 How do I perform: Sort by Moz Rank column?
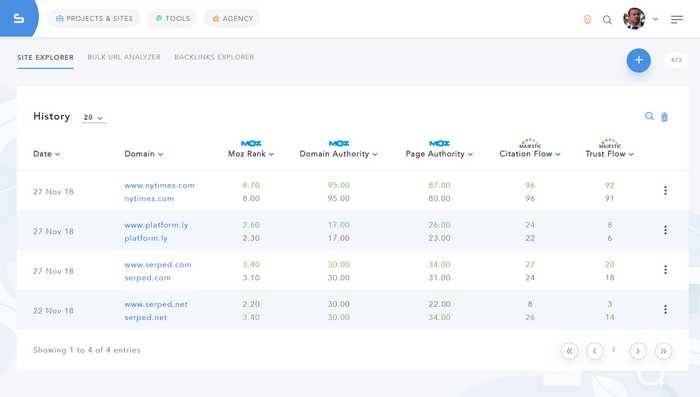coord(251,154)
